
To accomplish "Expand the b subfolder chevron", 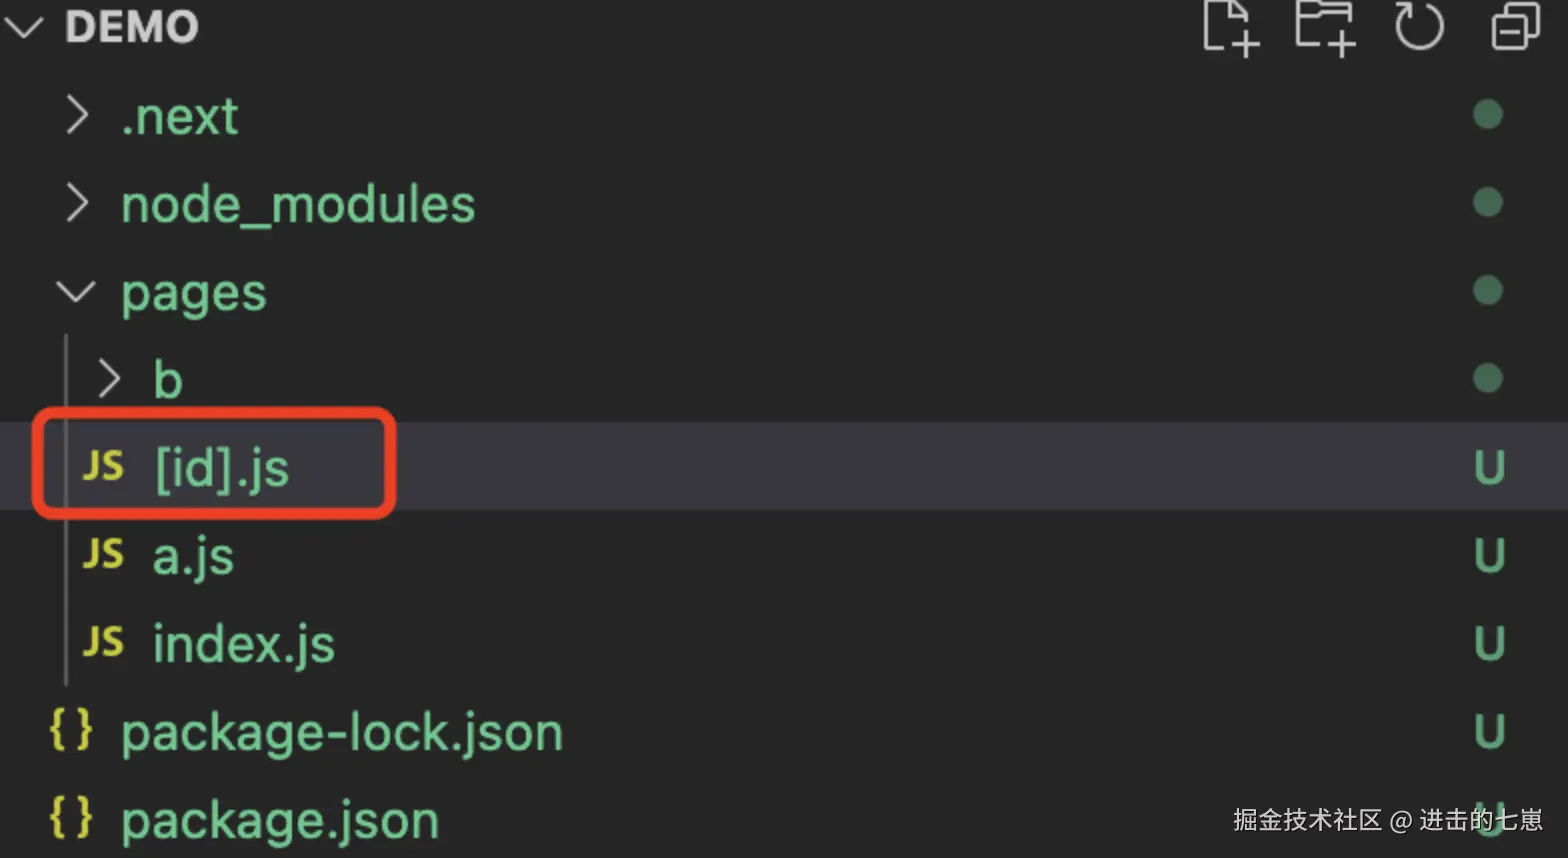I will pyautogui.click(x=108, y=380).
